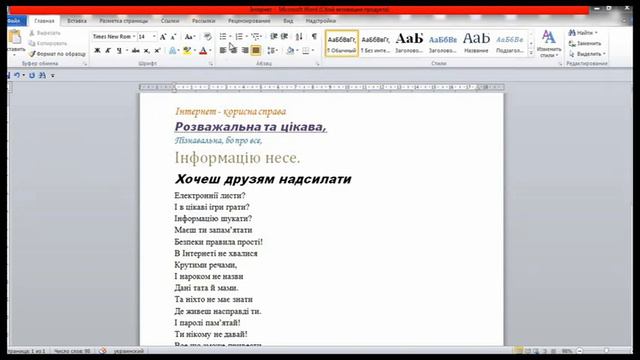Open the Стили pane dialog launcher

point(560,64)
